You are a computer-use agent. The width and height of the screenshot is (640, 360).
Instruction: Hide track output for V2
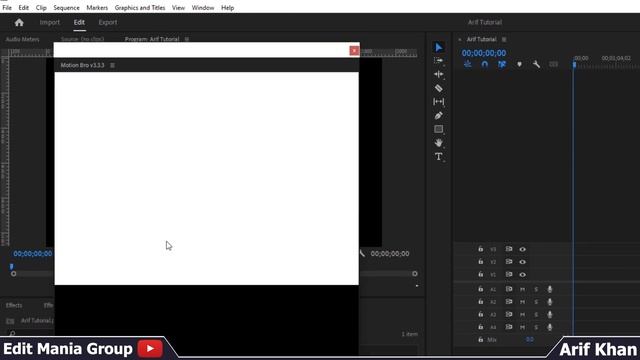[522, 262]
